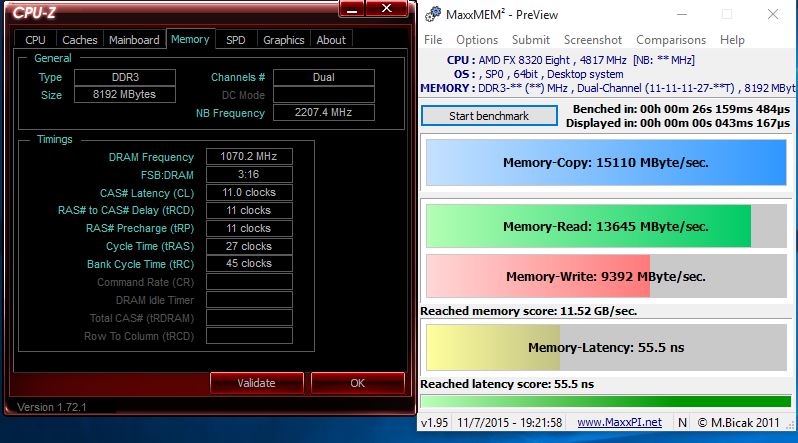Open the Submit menu in MaxxMEM
The height and width of the screenshot is (443, 798).
[531, 40]
